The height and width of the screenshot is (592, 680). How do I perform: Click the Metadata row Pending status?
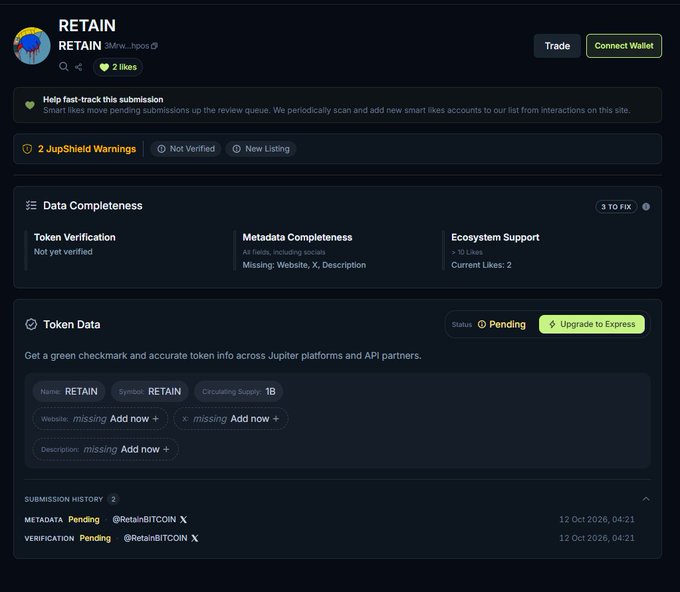pyautogui.click(x=84, y=520)
